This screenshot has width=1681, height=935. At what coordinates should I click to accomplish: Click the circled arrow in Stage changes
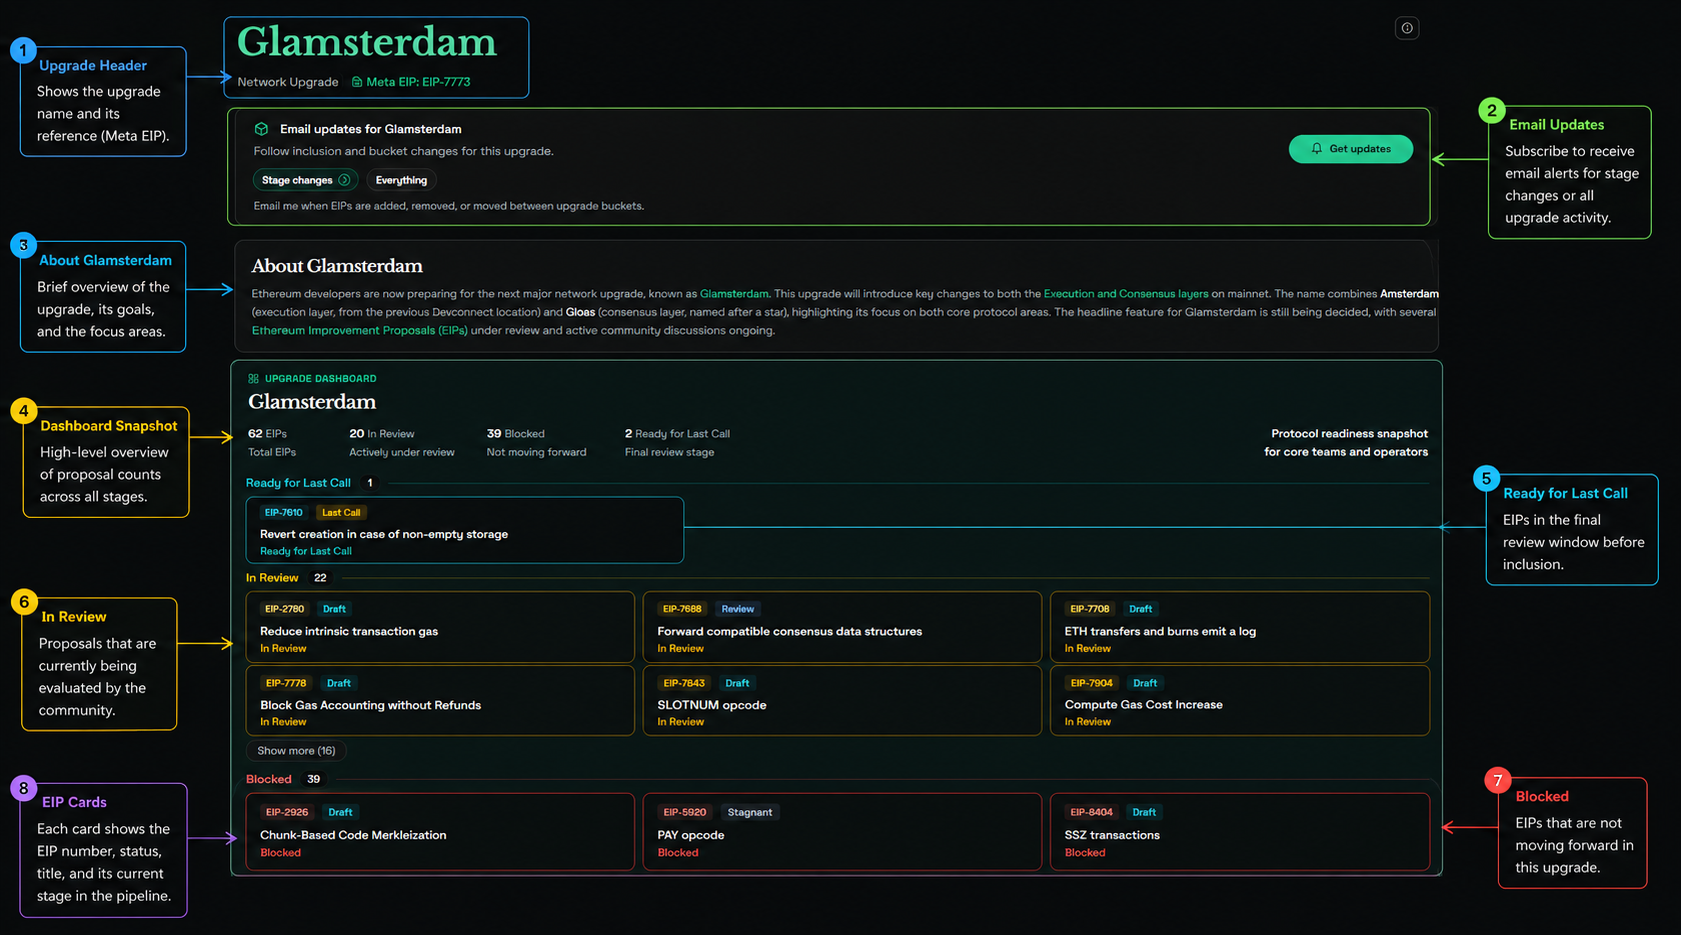coord(344,180)
